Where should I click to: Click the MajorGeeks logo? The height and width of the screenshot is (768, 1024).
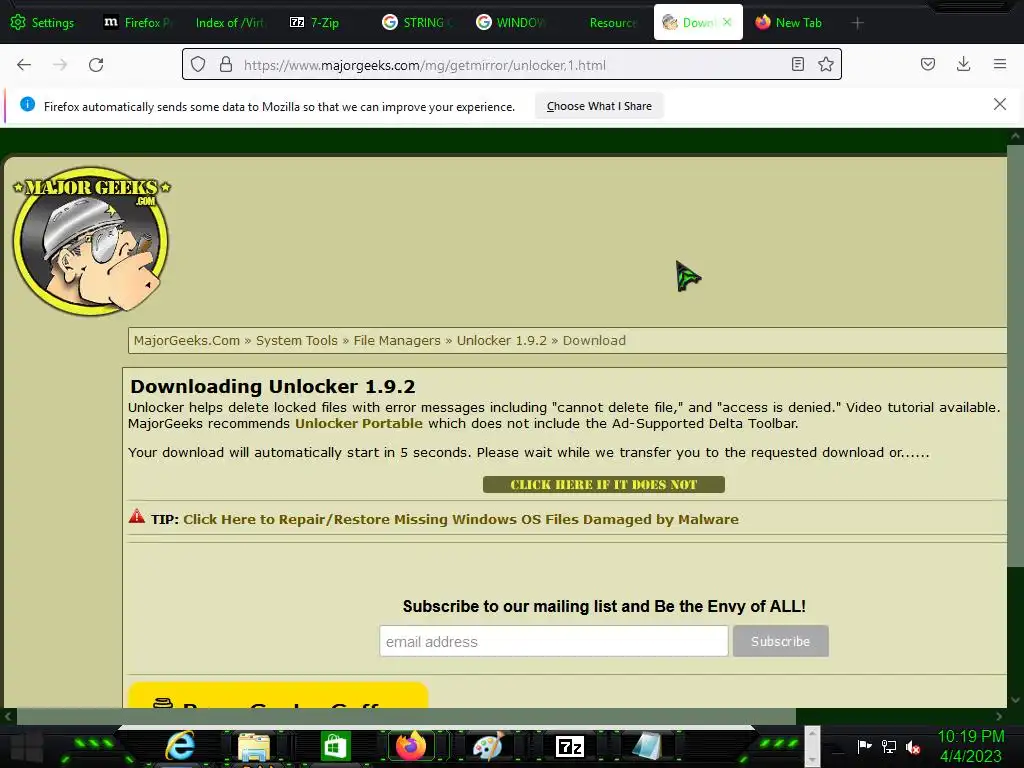[91, 240]
